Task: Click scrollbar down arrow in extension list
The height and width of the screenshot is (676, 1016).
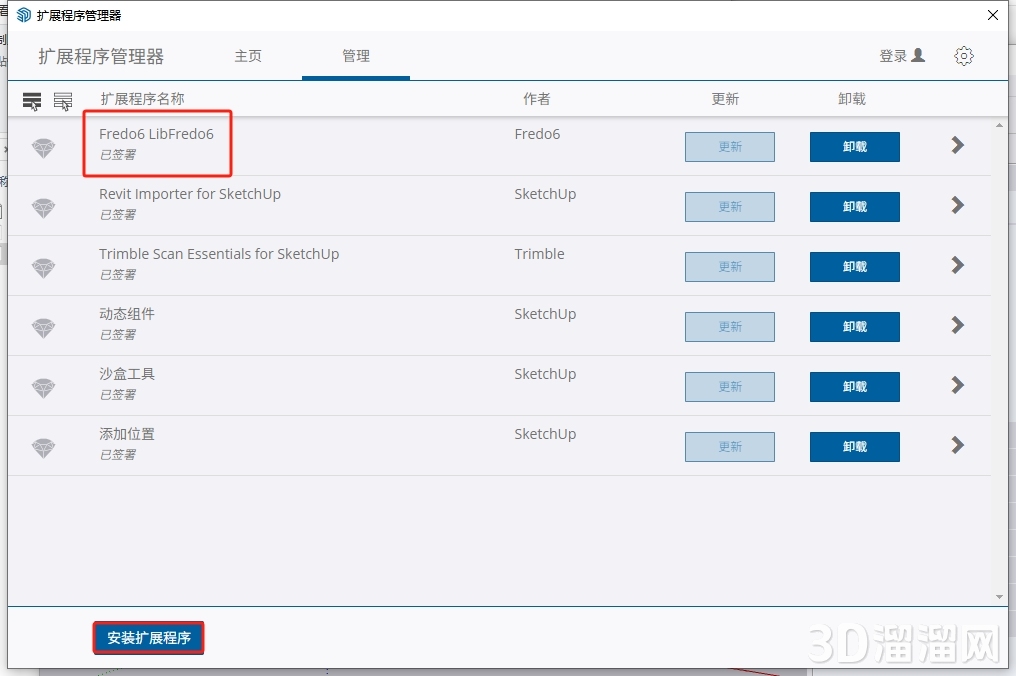Action: [x=999, y=597]
